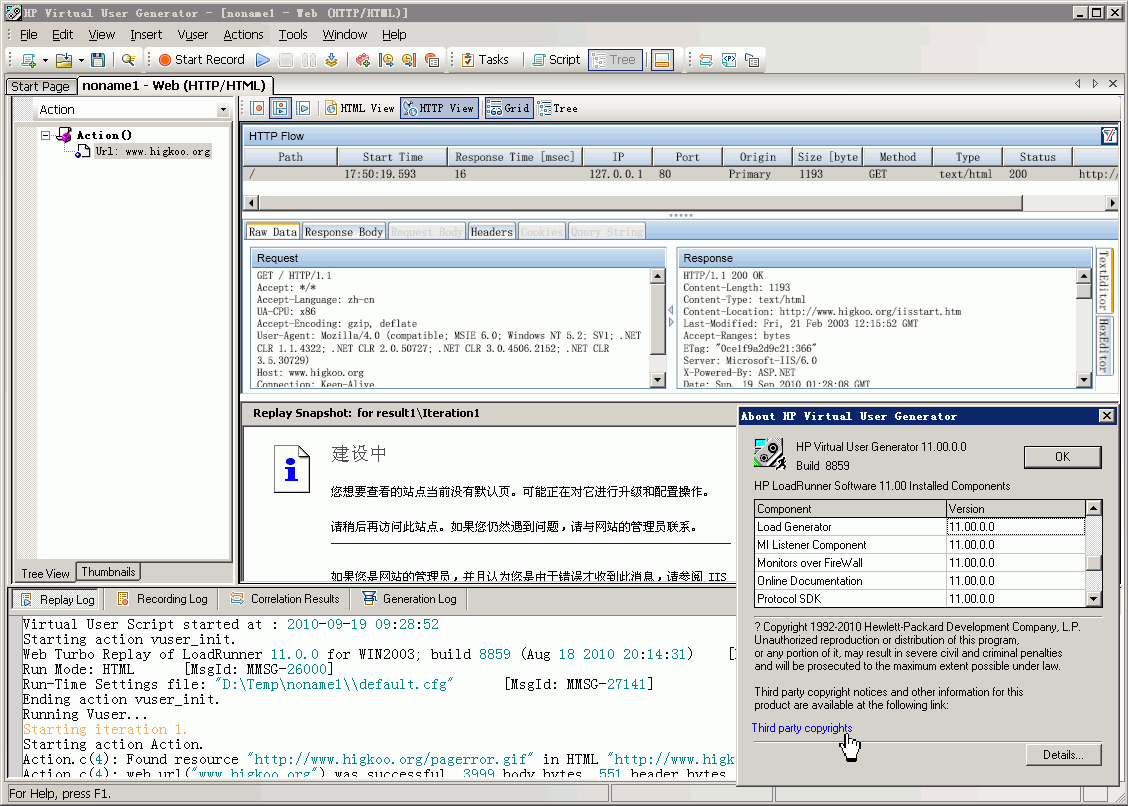Click the magnifier key search toolbar icon
This screenshot has width=1128, height=806.
tap(128, 60)
